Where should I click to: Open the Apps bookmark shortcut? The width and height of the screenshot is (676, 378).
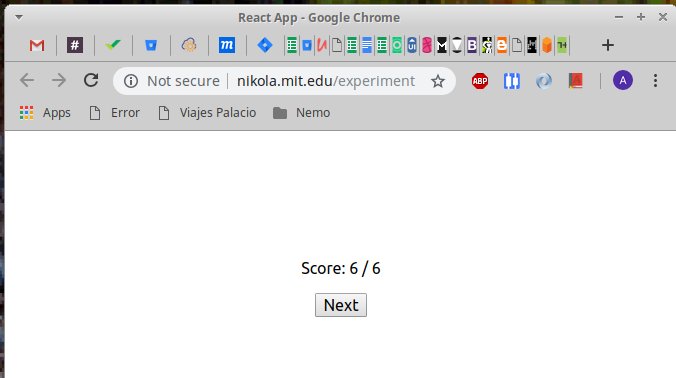click(x=45, y=113)
